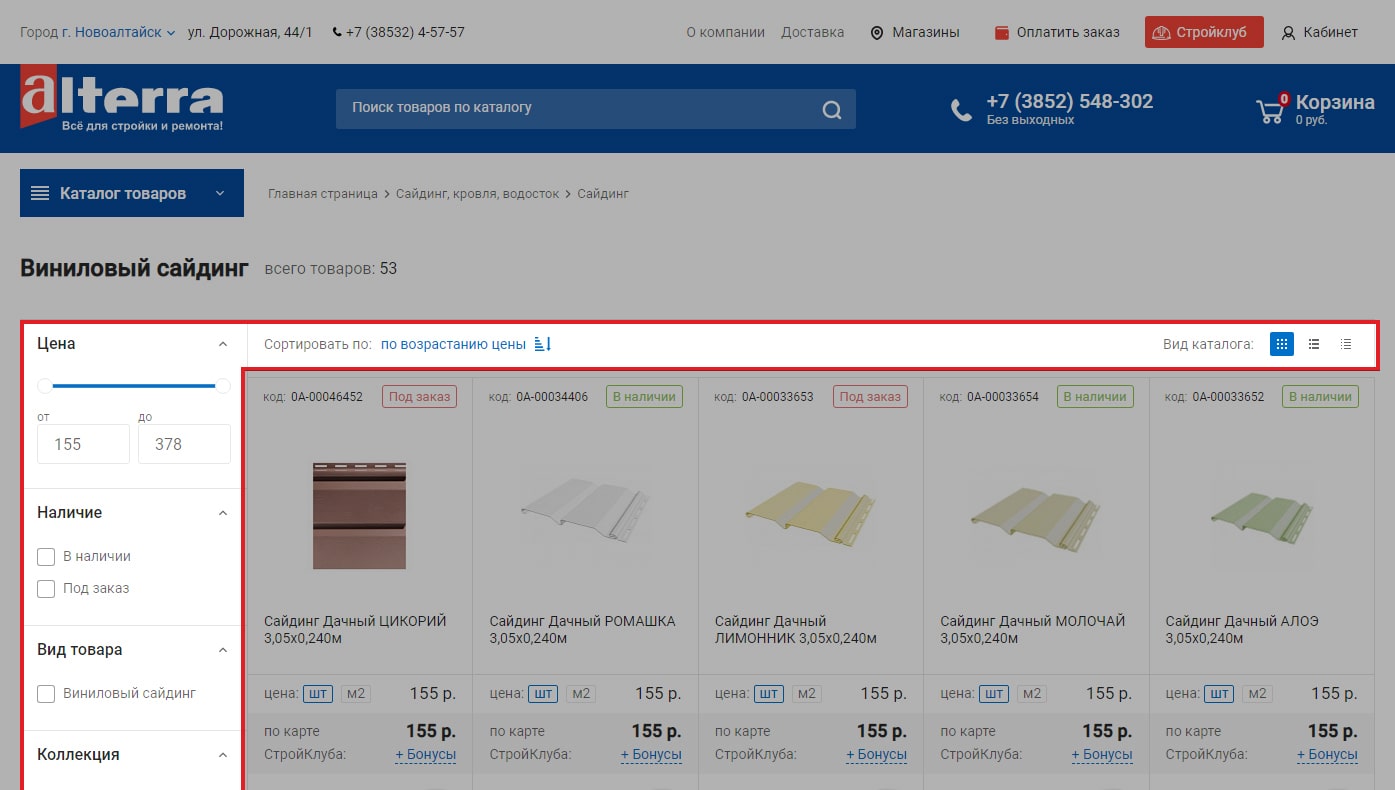Expand the "Каталог товаров" menu
Viewport: 1395px width, 790px height.
(x=132, y=193)
